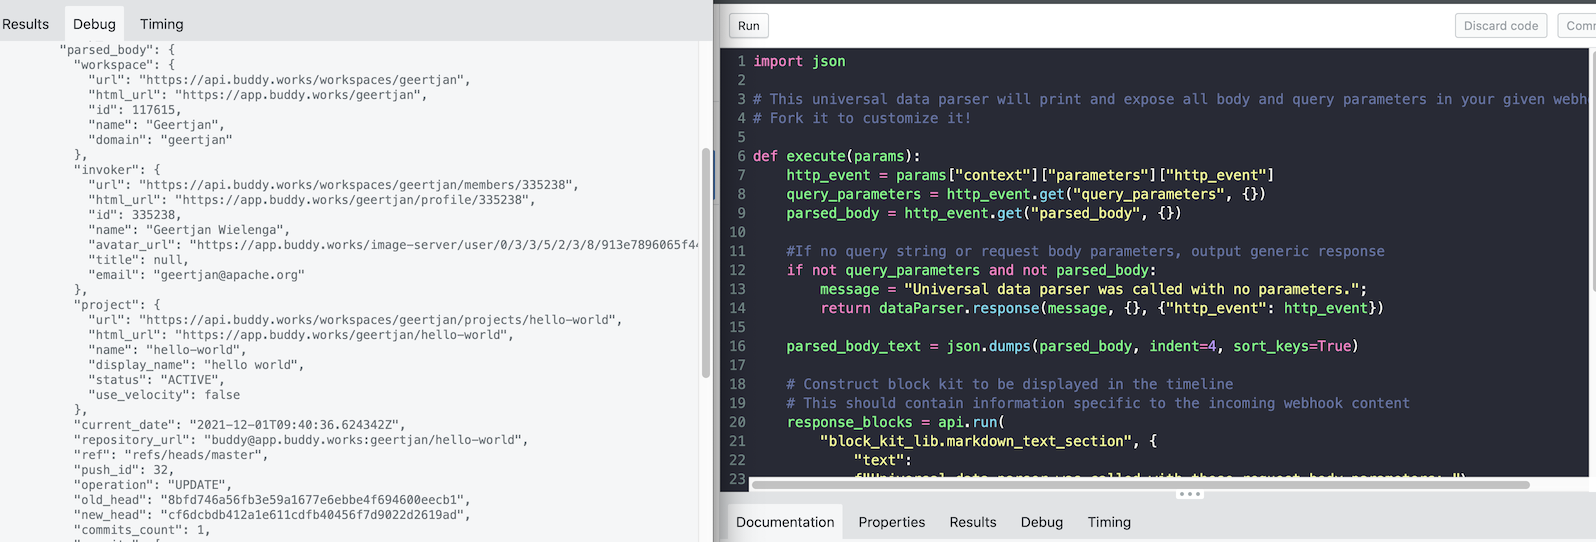The height and width of the screenshot is (542, 1596).
Task: Click the "old_head" hash line
Action: pos(271,500)
